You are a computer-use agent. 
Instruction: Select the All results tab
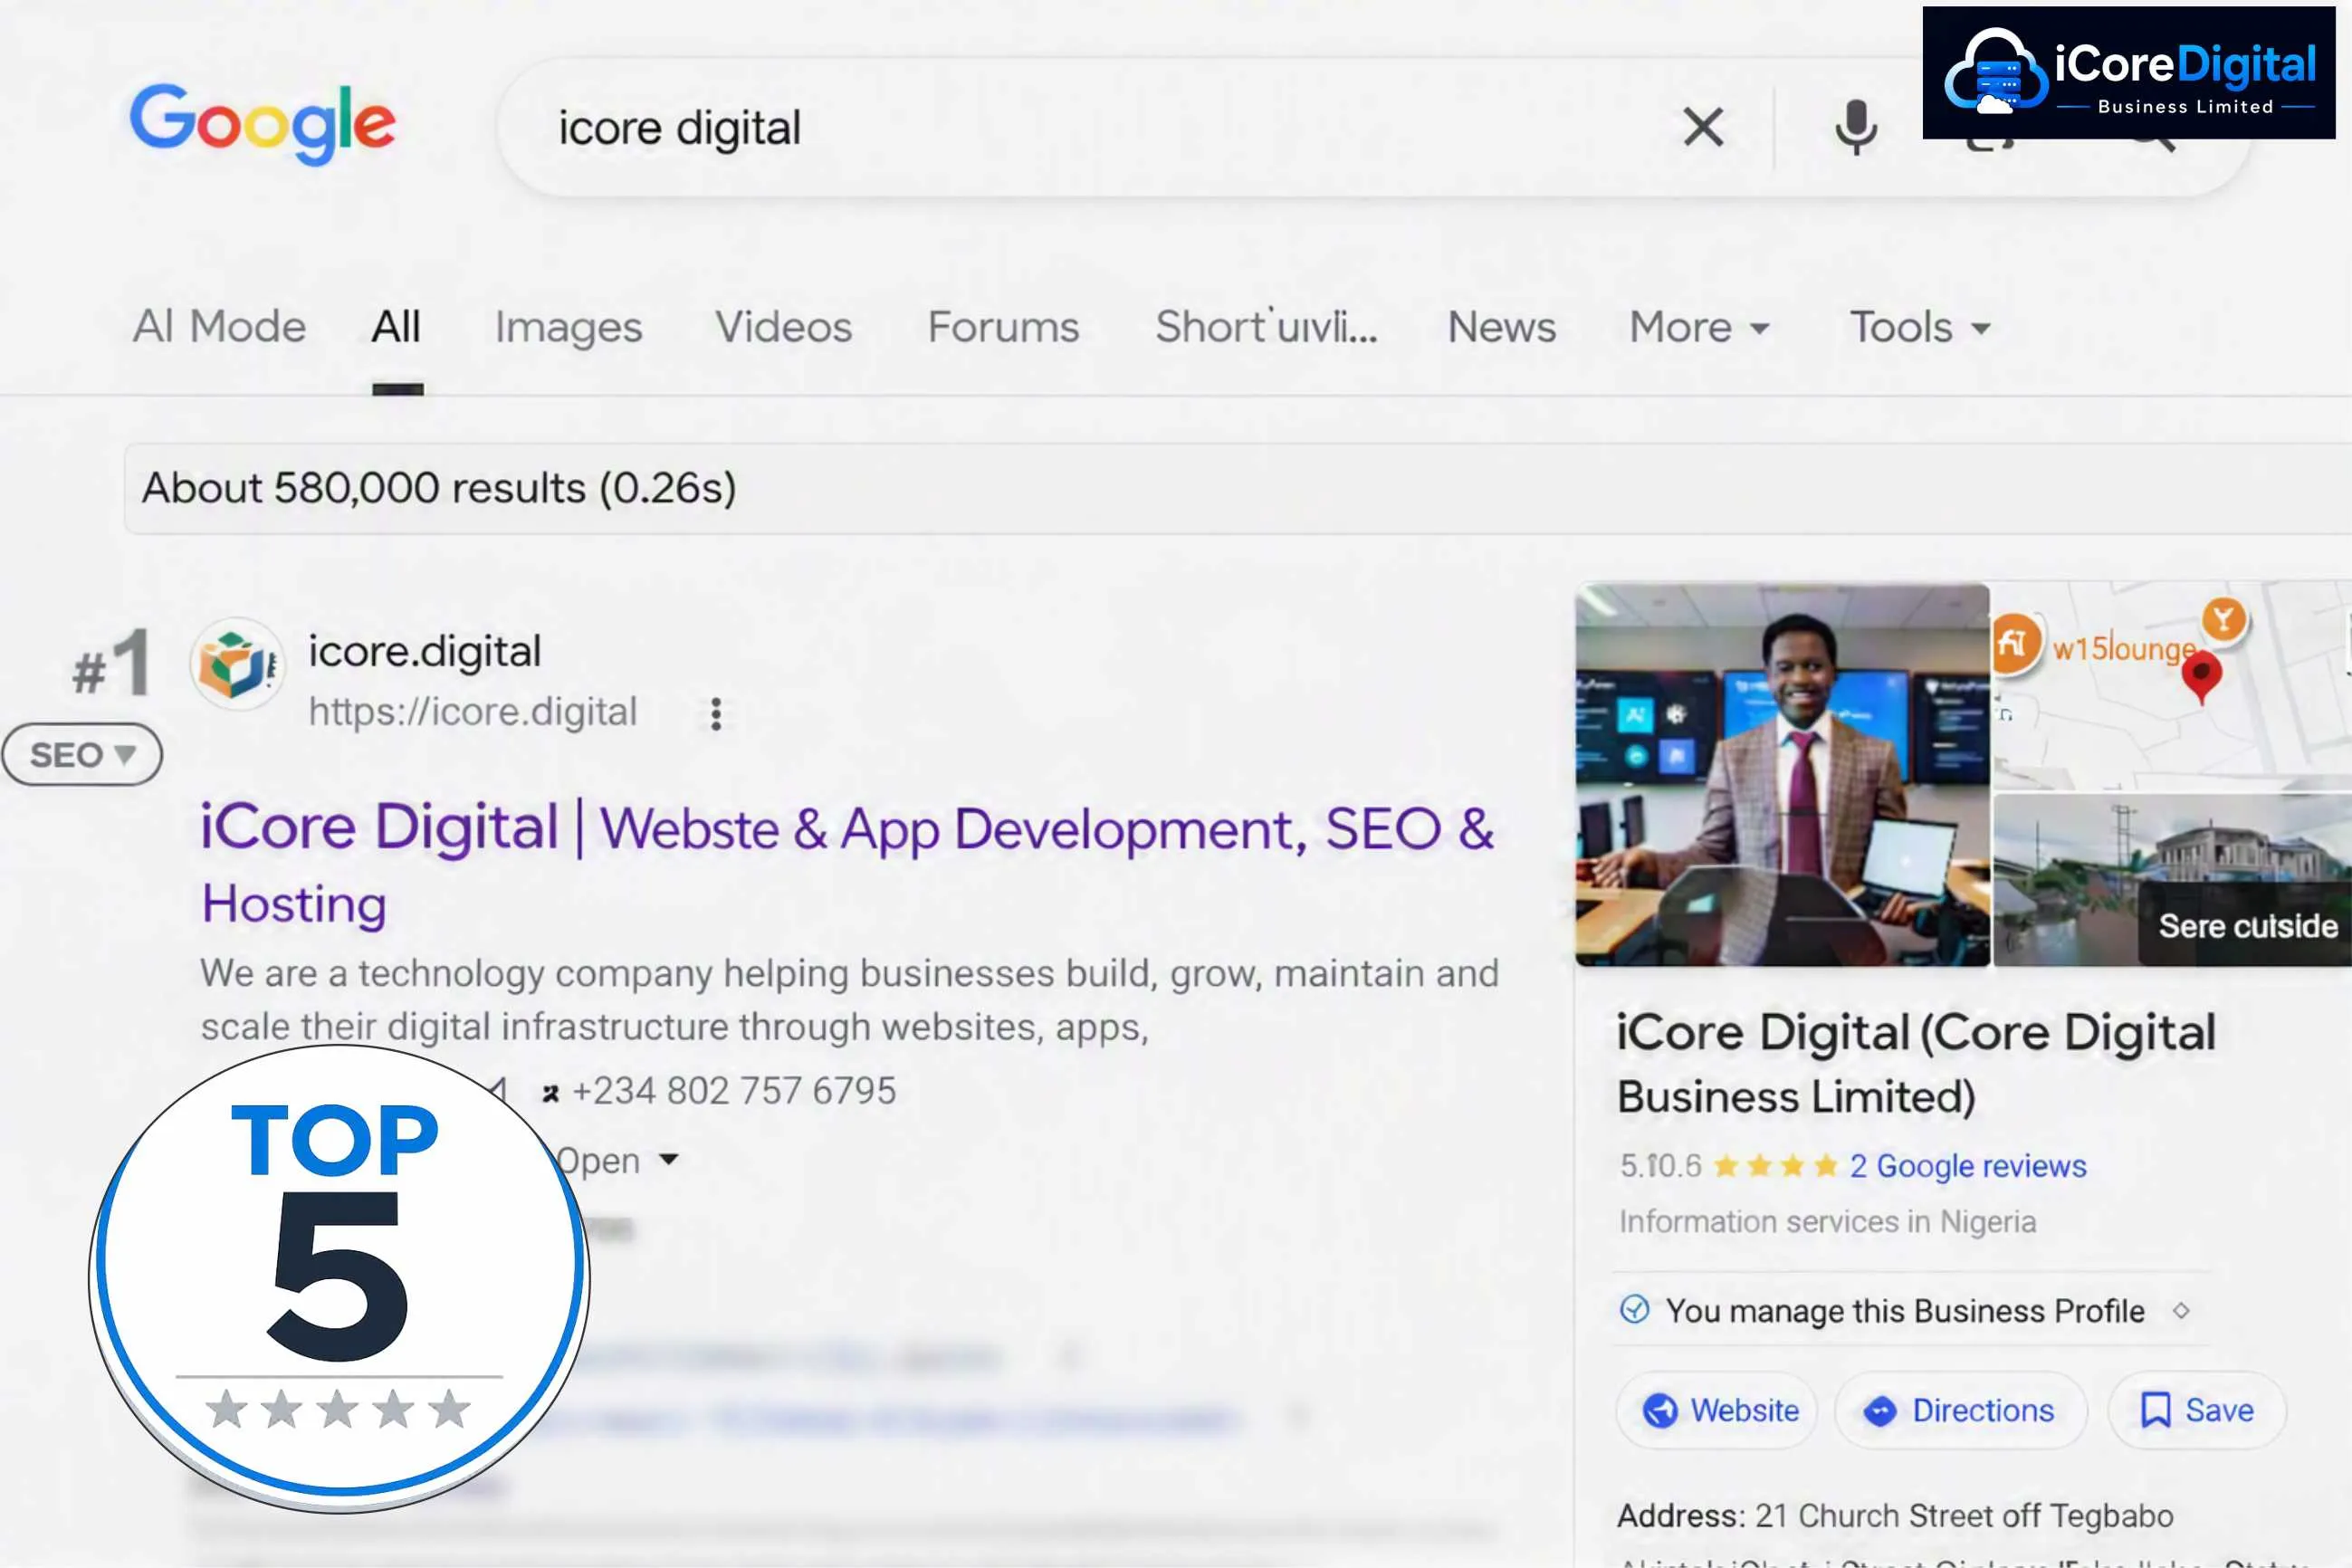click(x=396, y=327)
